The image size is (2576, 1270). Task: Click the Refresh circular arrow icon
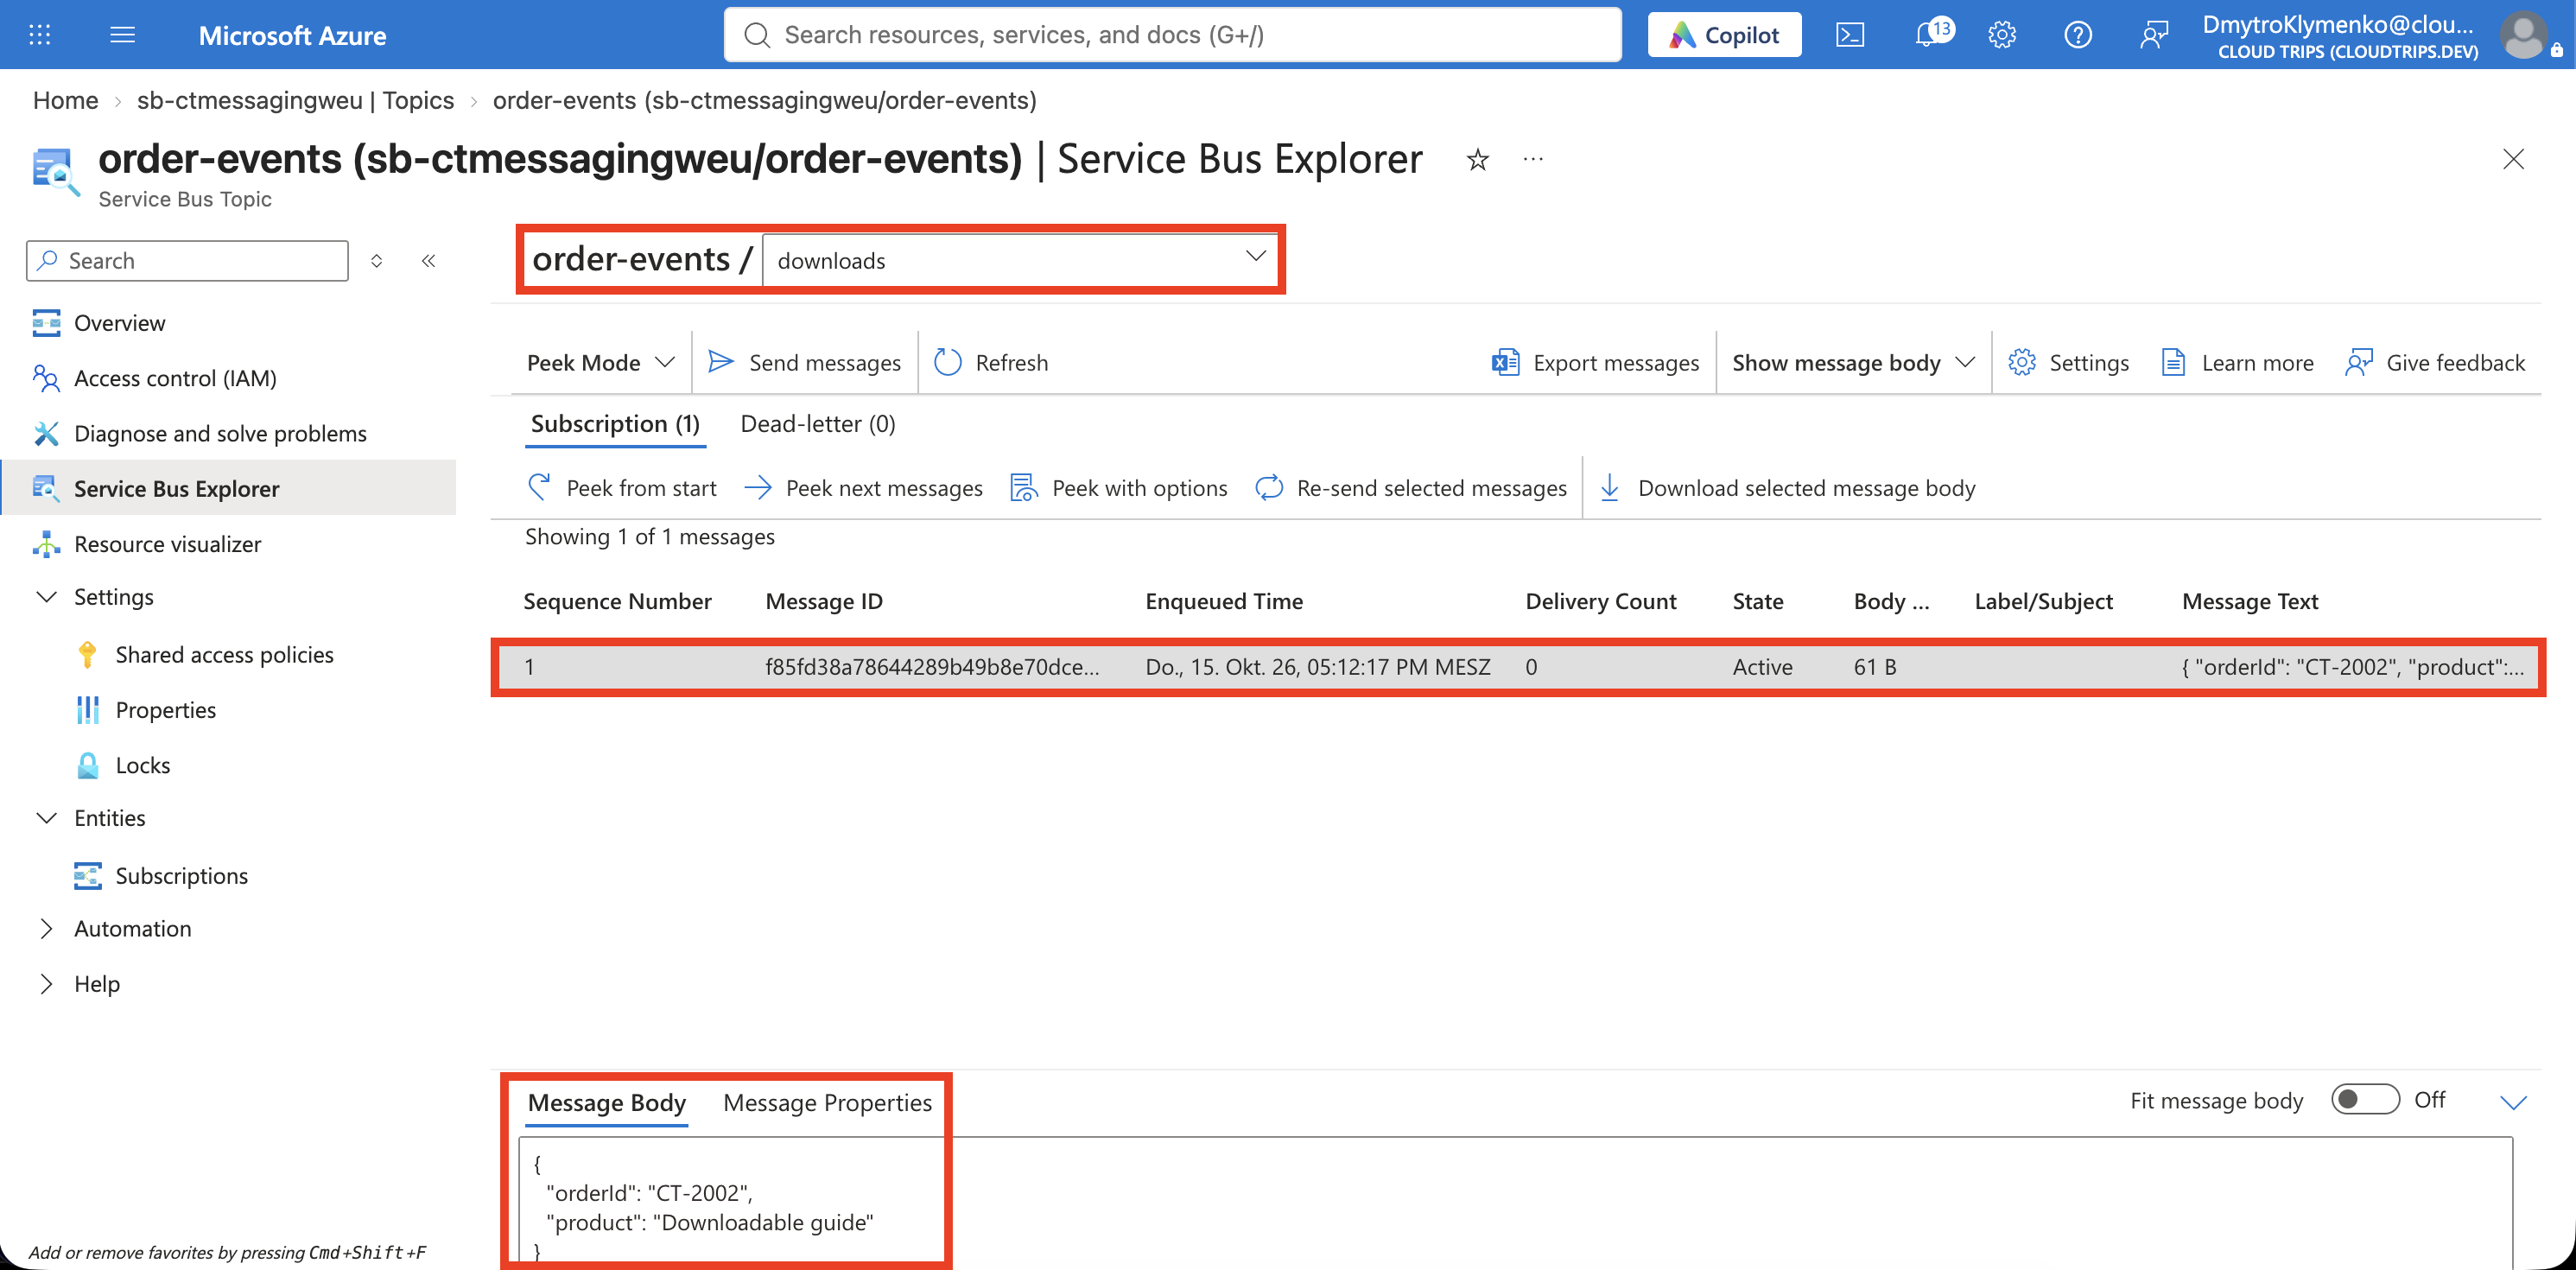click(947, 362)
